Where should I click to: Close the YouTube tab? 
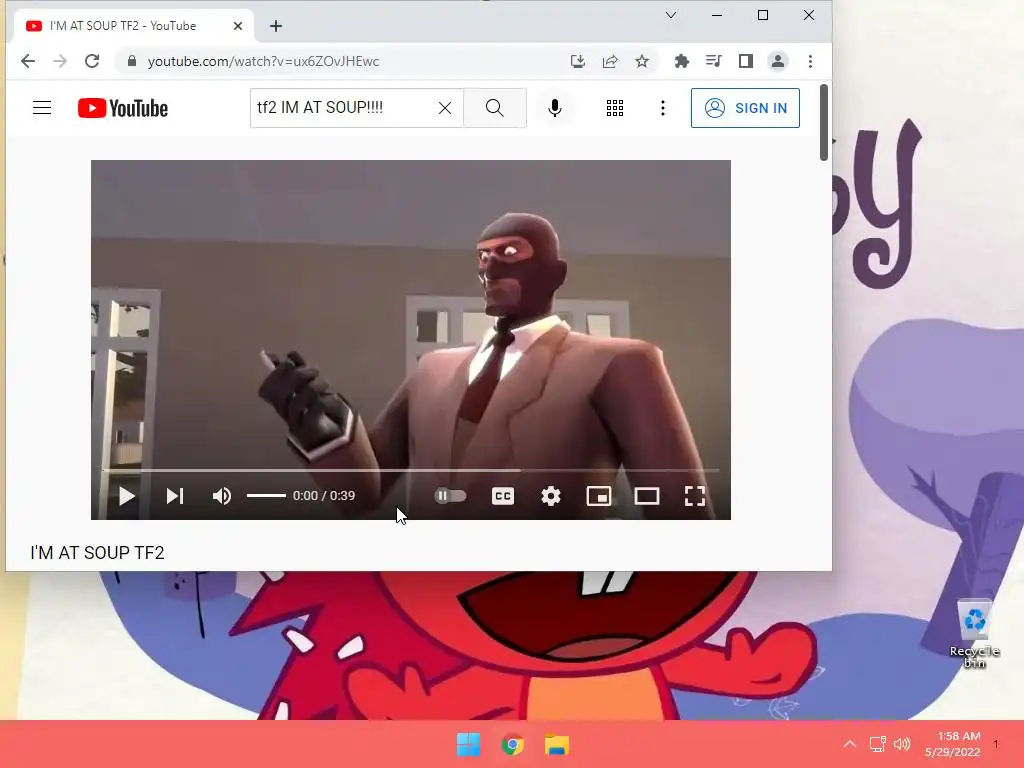tap(238, 26)
